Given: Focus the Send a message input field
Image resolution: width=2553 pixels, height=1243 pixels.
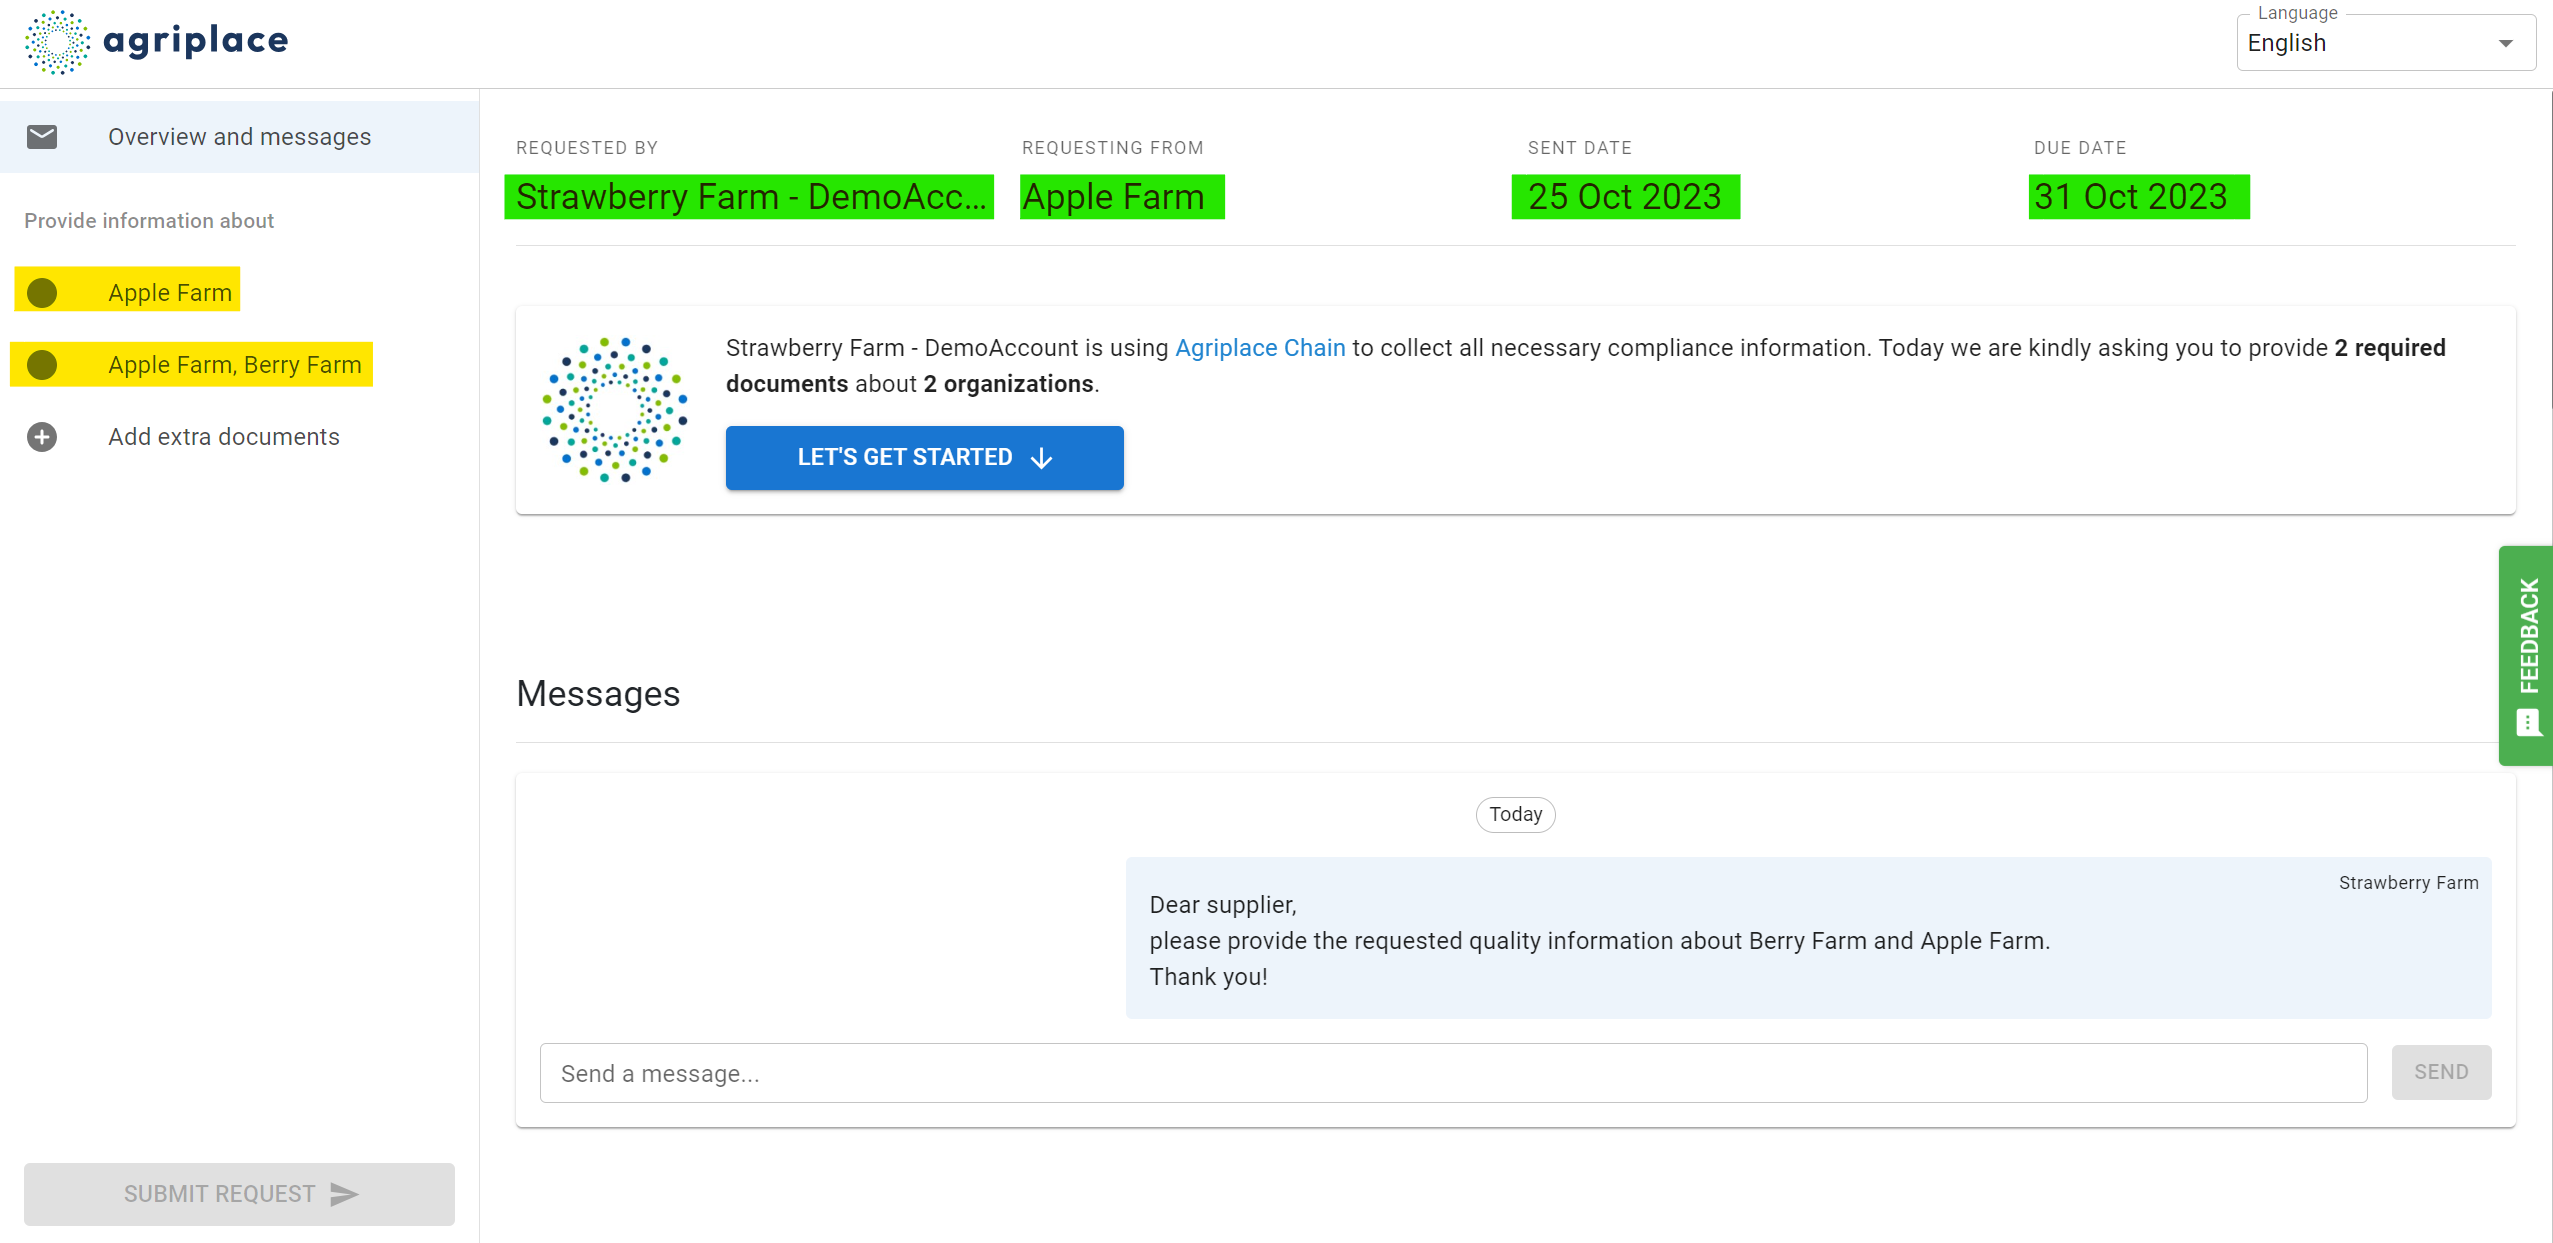Looking at the screenshot, I should click(x=1453, y=1073).
